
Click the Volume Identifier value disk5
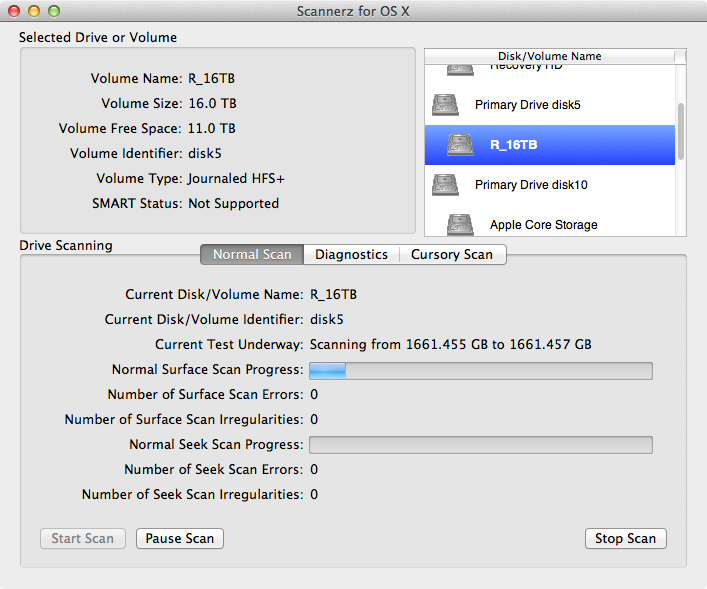click(x=205, y=153)
